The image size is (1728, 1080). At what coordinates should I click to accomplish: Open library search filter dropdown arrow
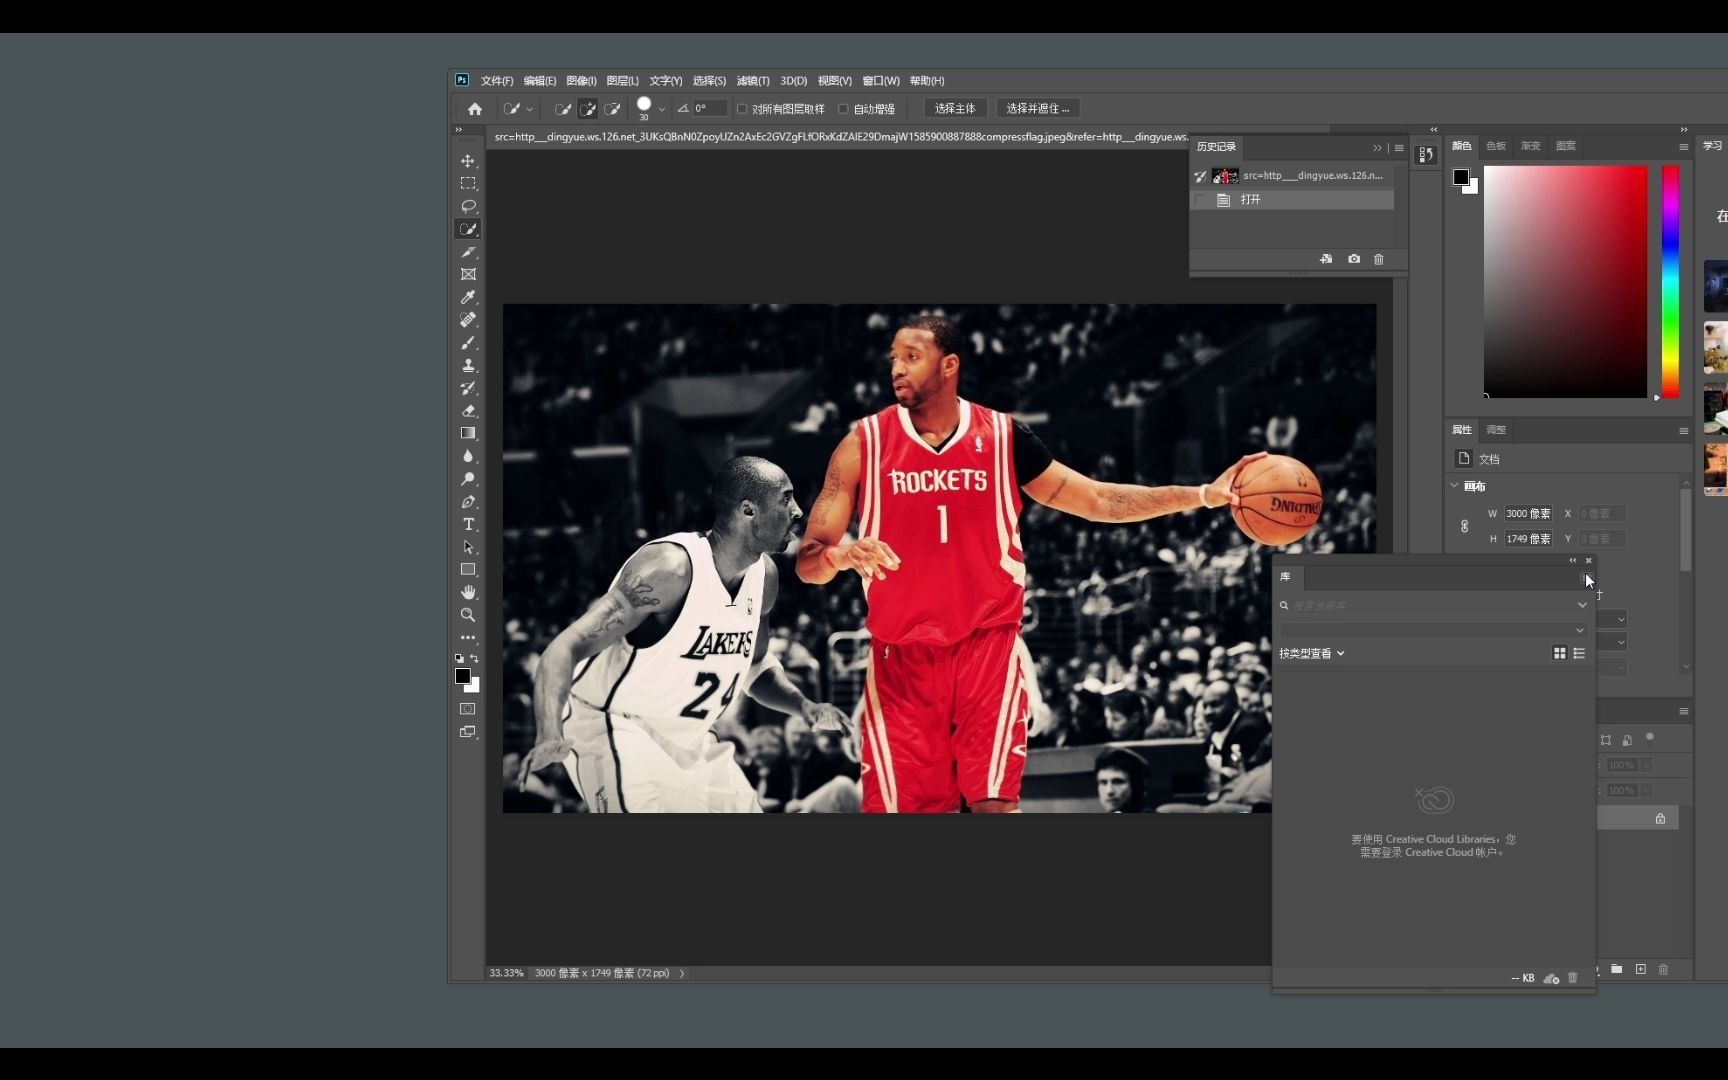tap(1582, 605)
